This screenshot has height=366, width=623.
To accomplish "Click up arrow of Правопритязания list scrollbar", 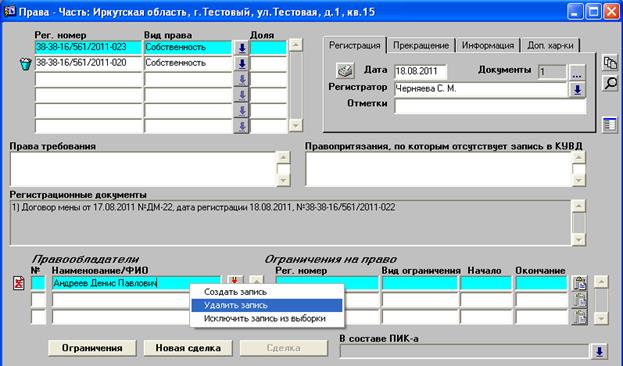I will (x=579, y=157).
